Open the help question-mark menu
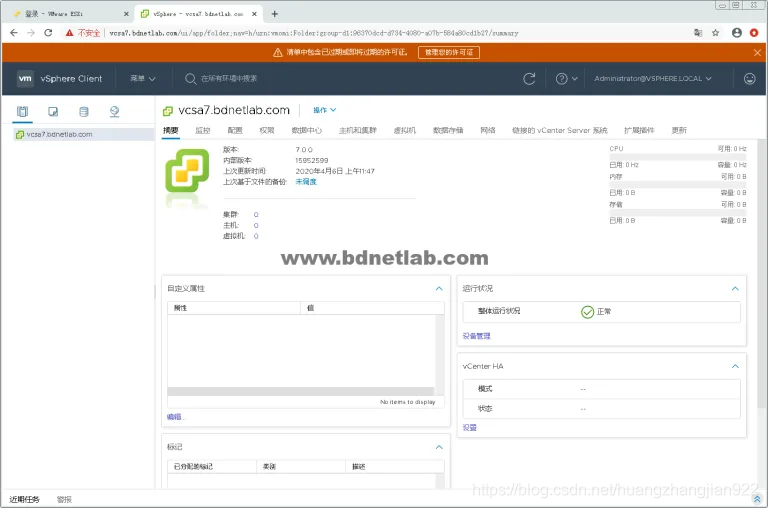The height and width of the screenshot is (508, 768). (x=566, y=78)
